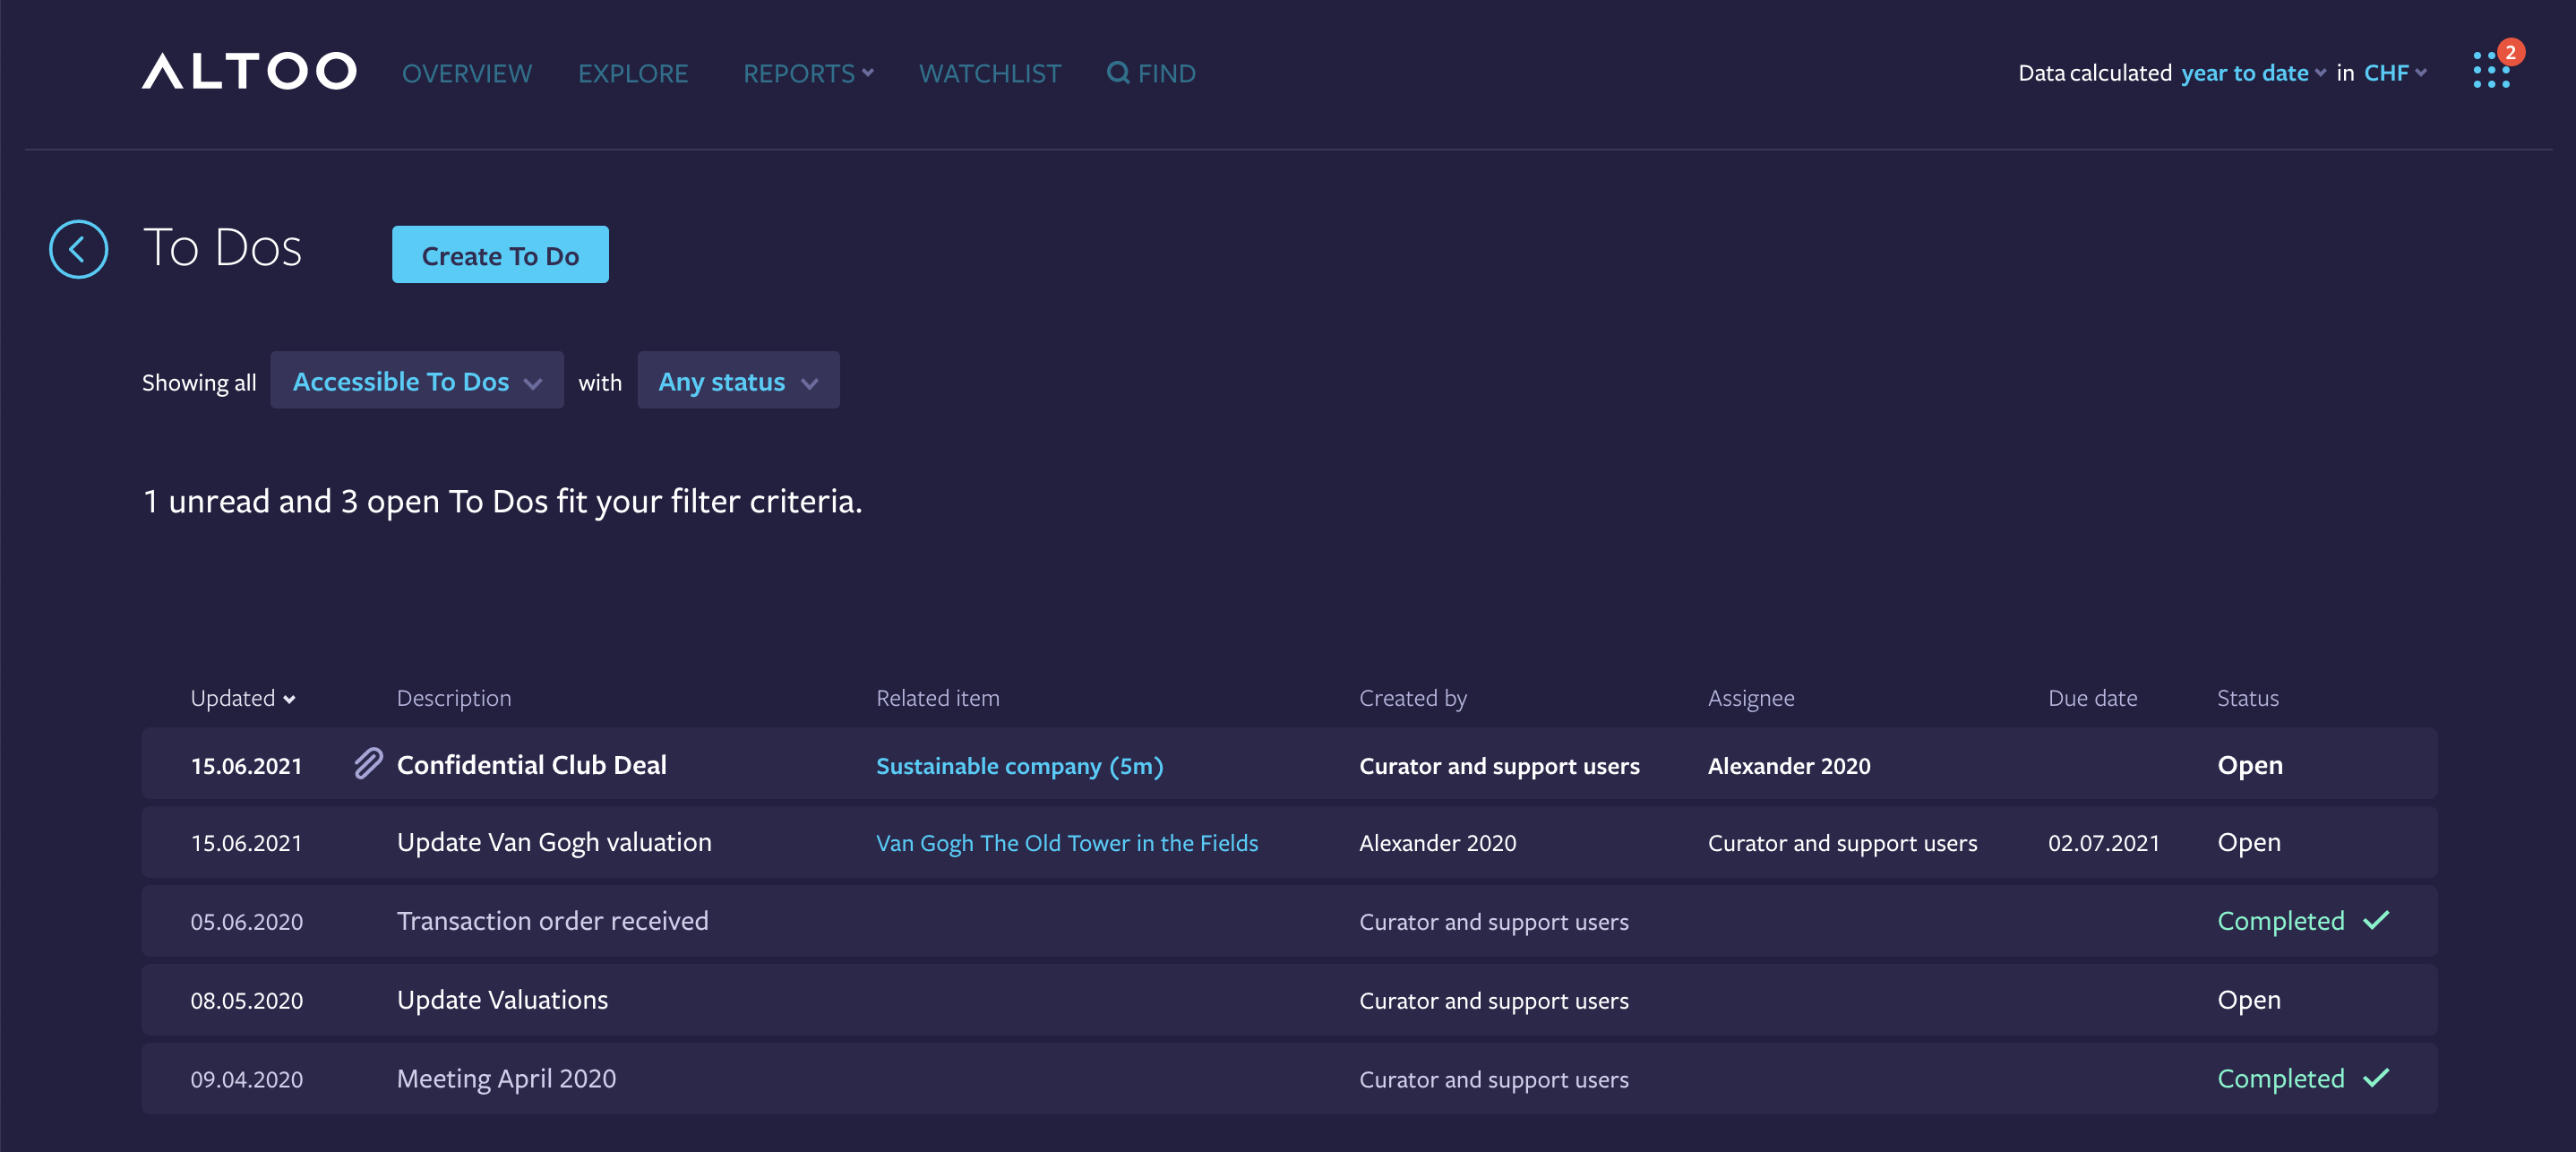Open Find search

1151,73
